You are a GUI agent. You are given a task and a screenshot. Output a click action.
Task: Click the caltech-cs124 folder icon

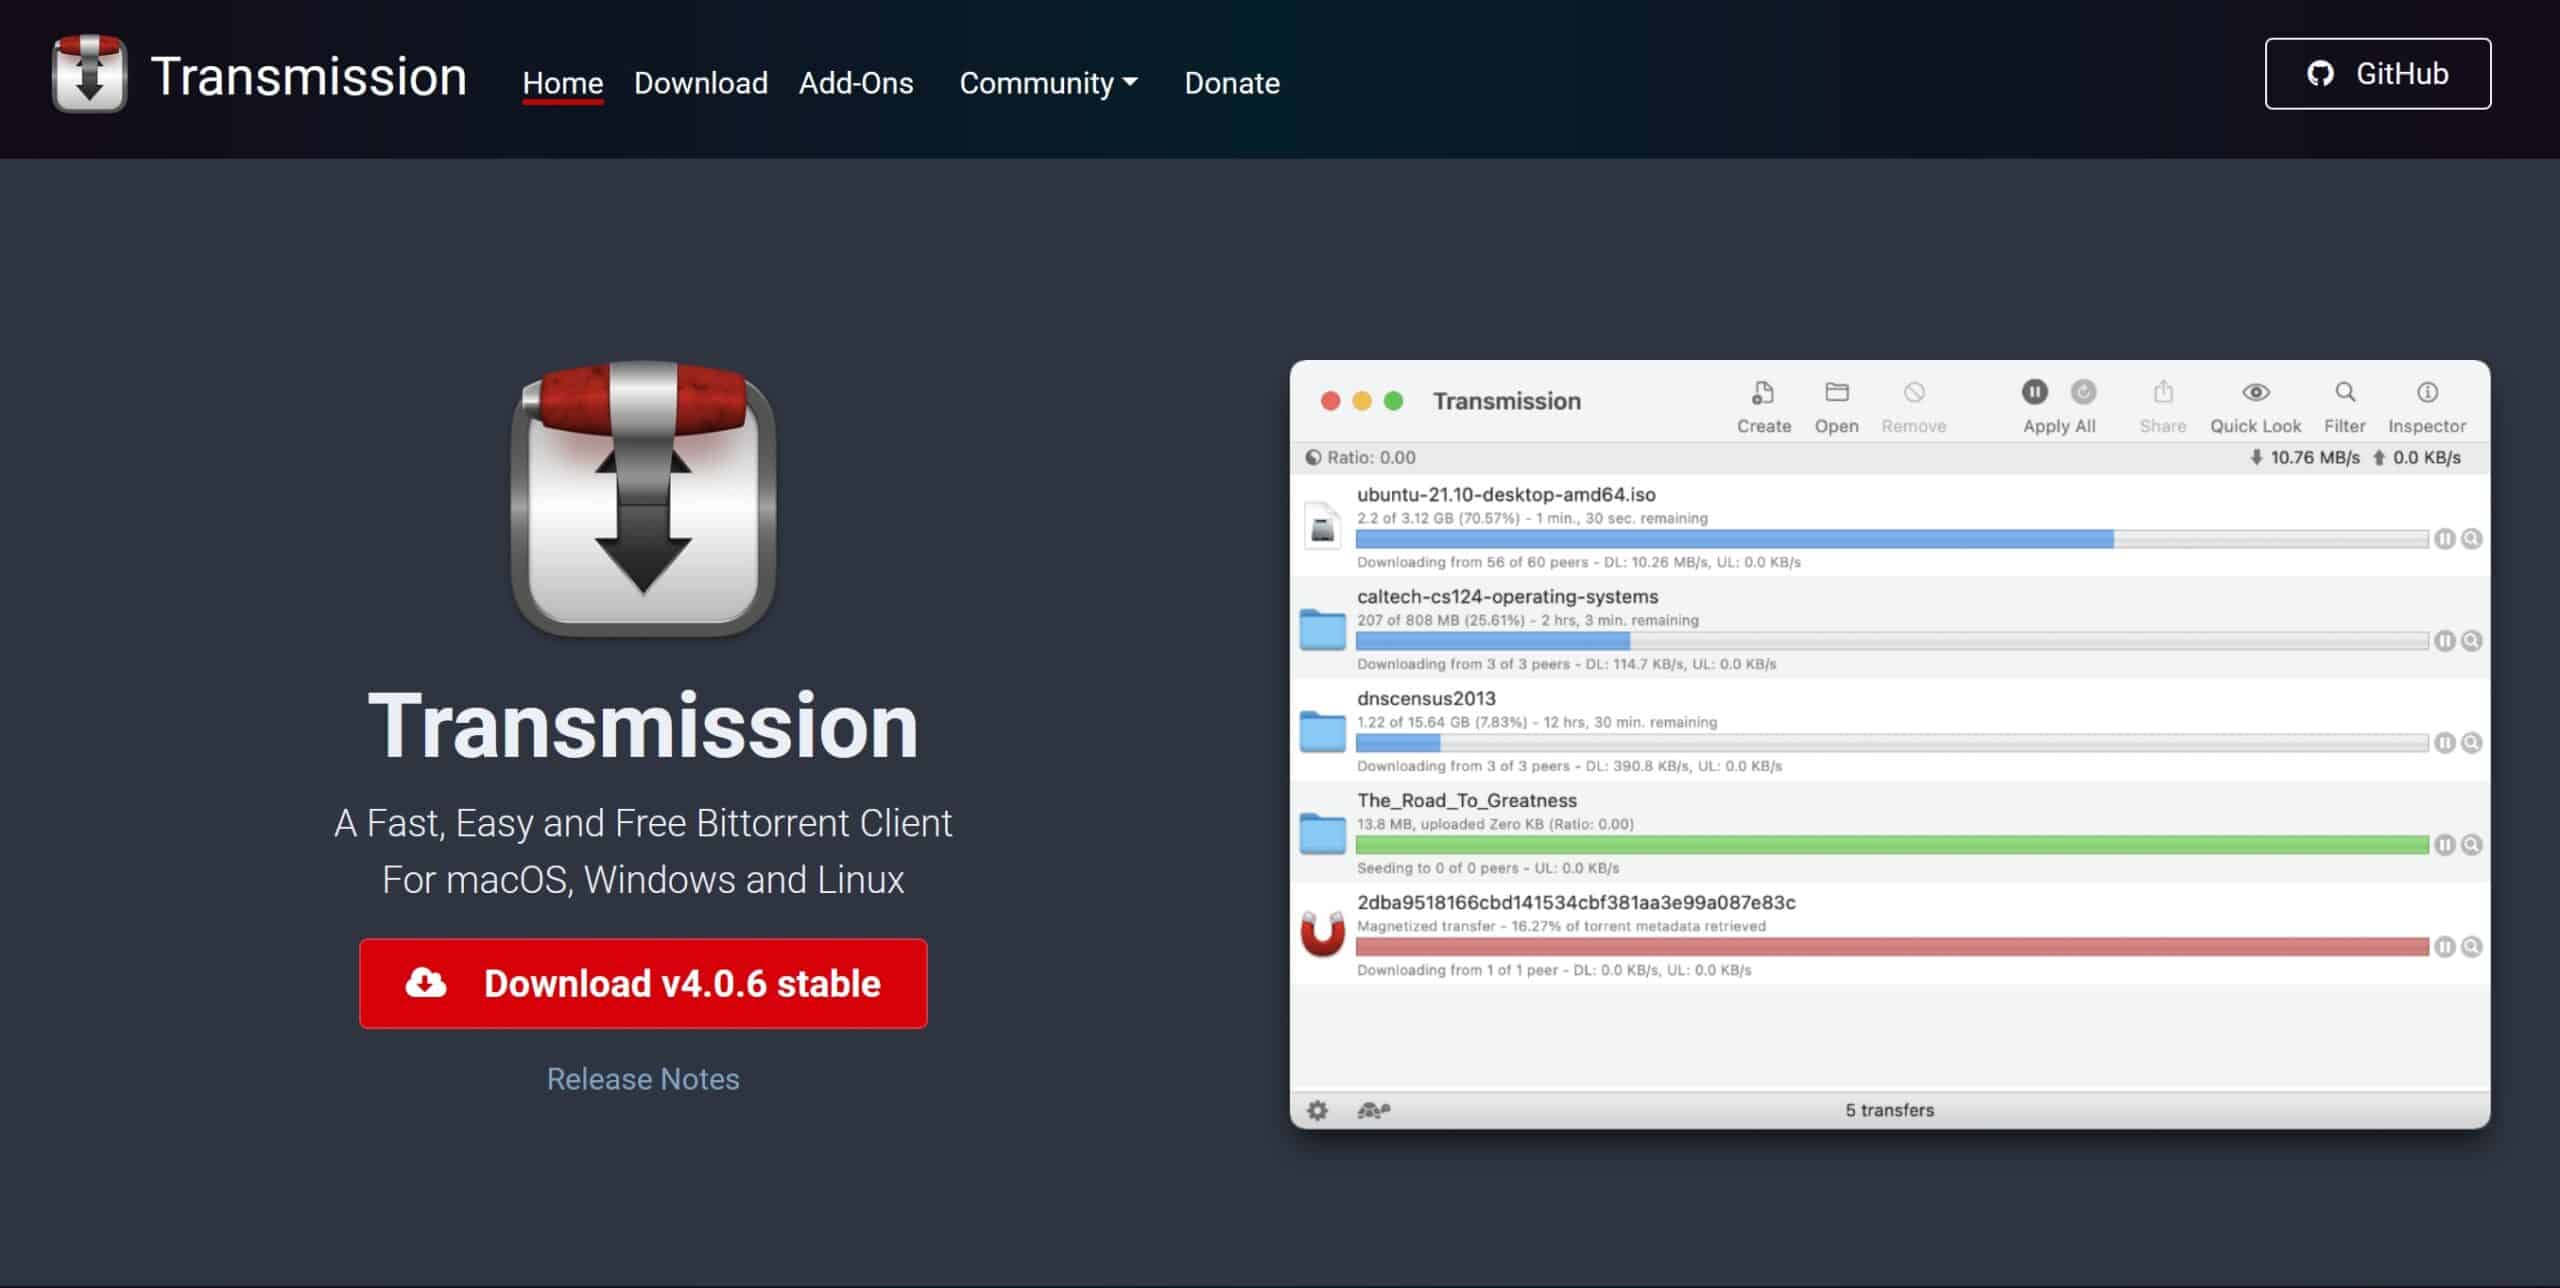(x=1322, y=629)
